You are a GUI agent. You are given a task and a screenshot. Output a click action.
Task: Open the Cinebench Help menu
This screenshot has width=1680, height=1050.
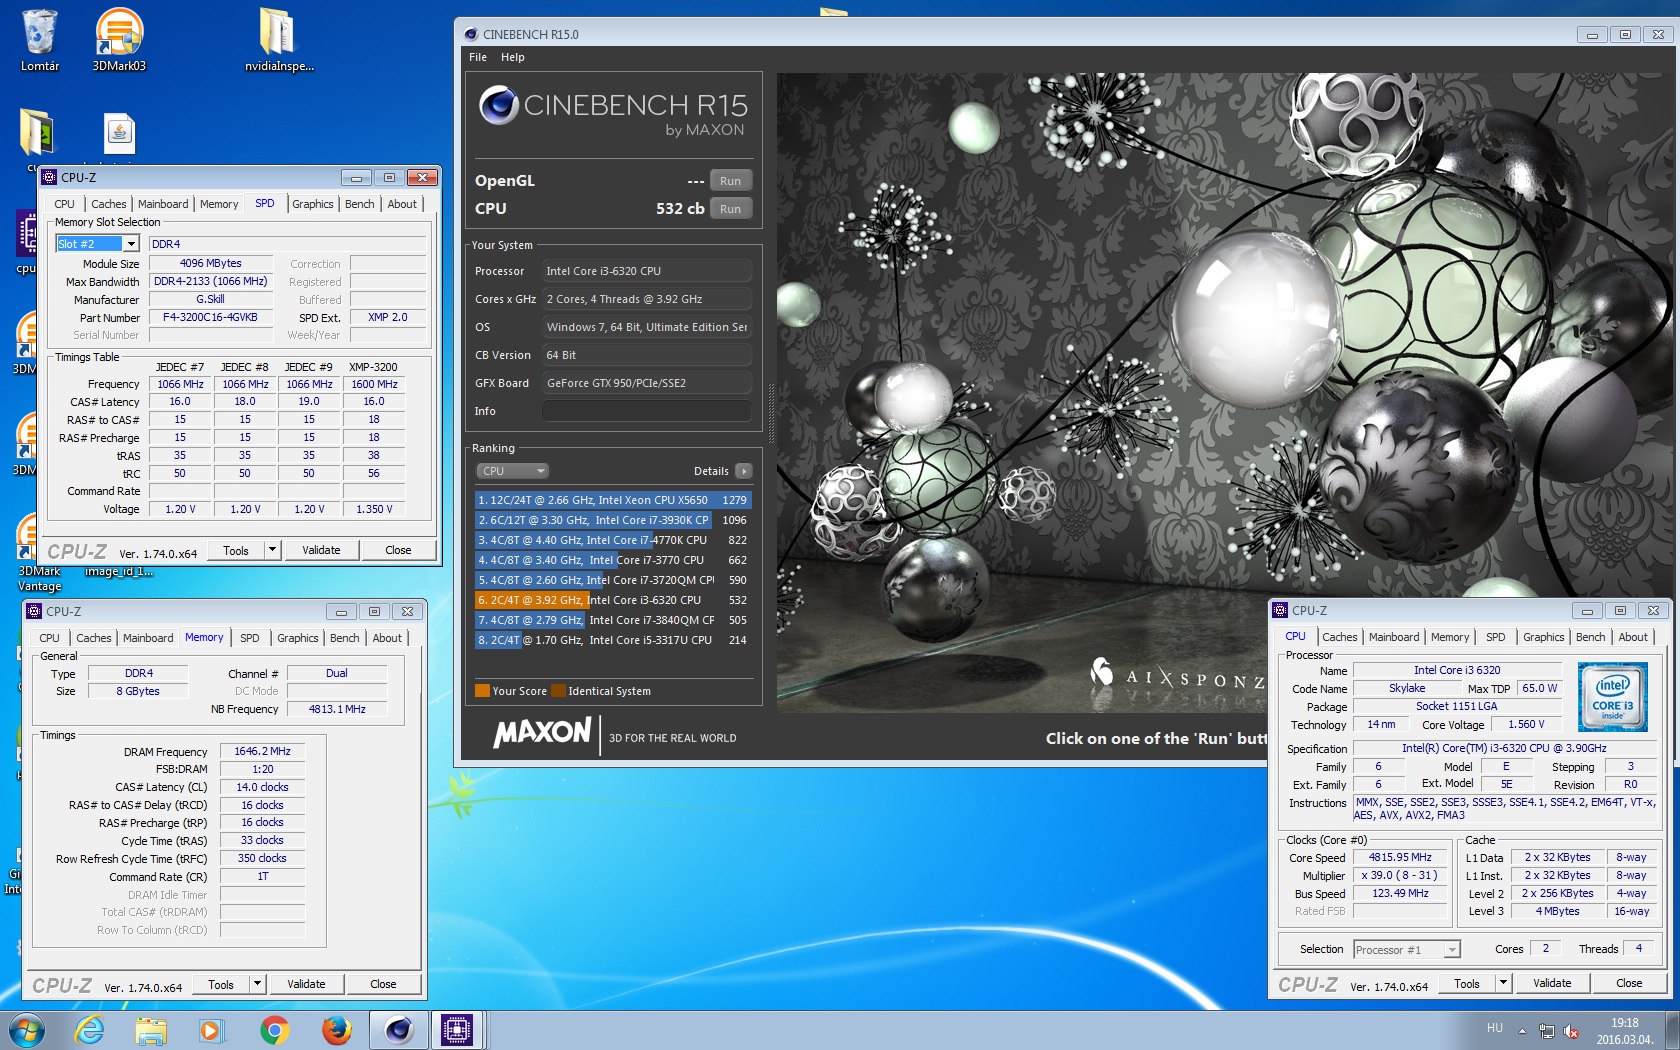coord(513,57)
